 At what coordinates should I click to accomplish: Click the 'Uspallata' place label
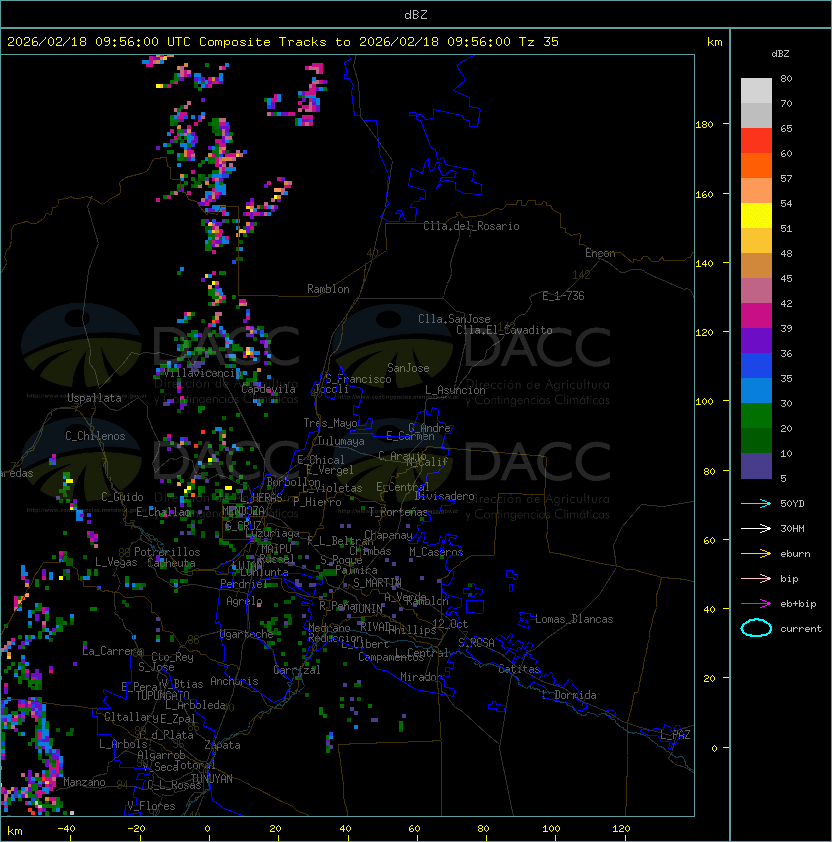pos(94,398)
